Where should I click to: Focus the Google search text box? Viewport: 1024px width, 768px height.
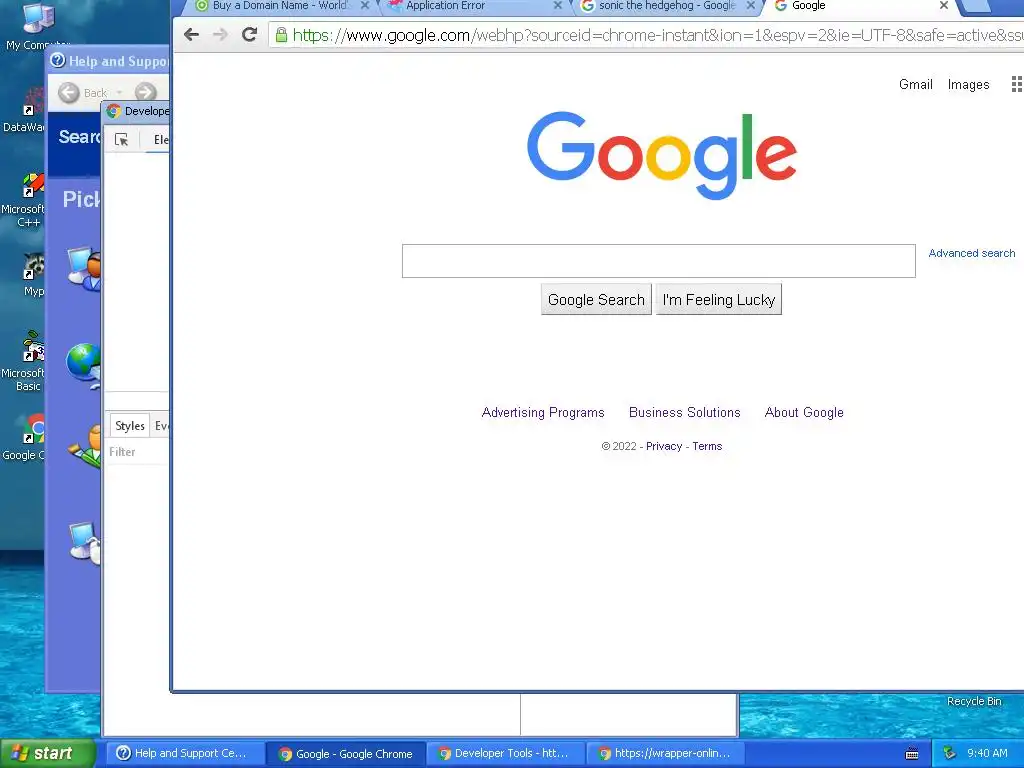click(658, 261)
